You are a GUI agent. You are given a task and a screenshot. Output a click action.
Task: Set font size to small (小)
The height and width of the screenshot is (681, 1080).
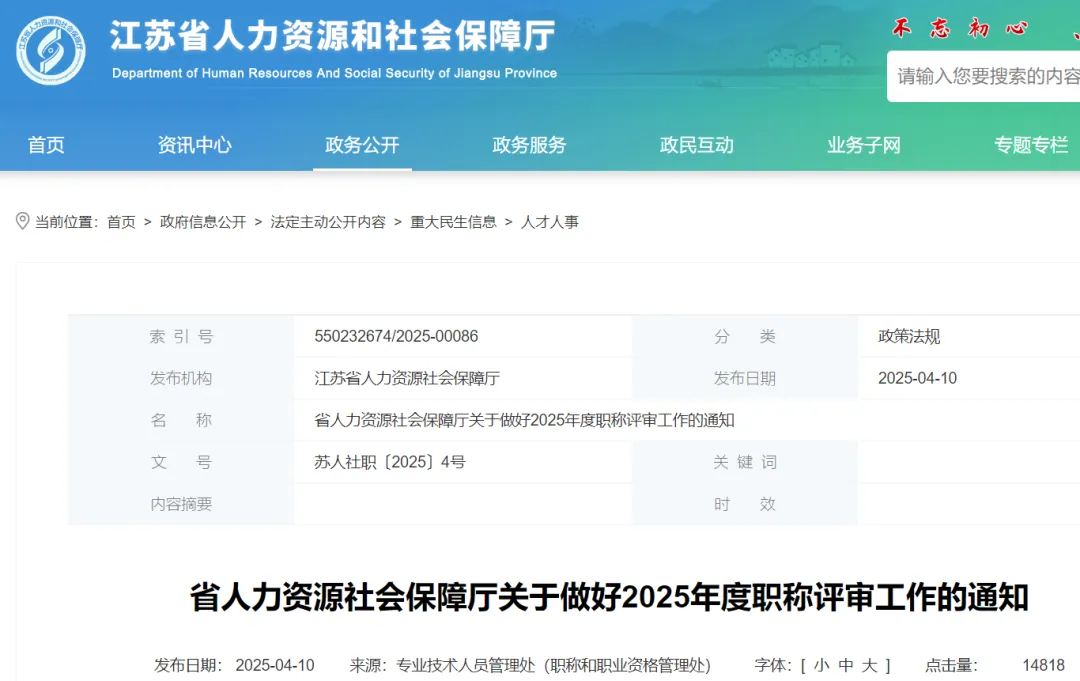pos(821,666)
